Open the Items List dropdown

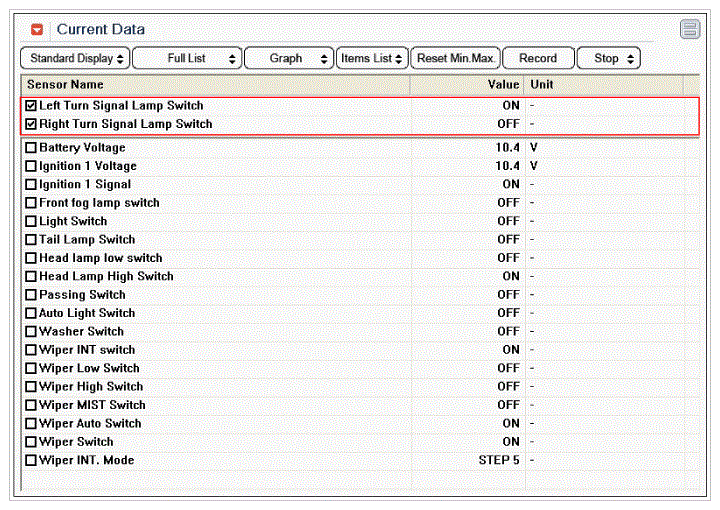(372, 59)
